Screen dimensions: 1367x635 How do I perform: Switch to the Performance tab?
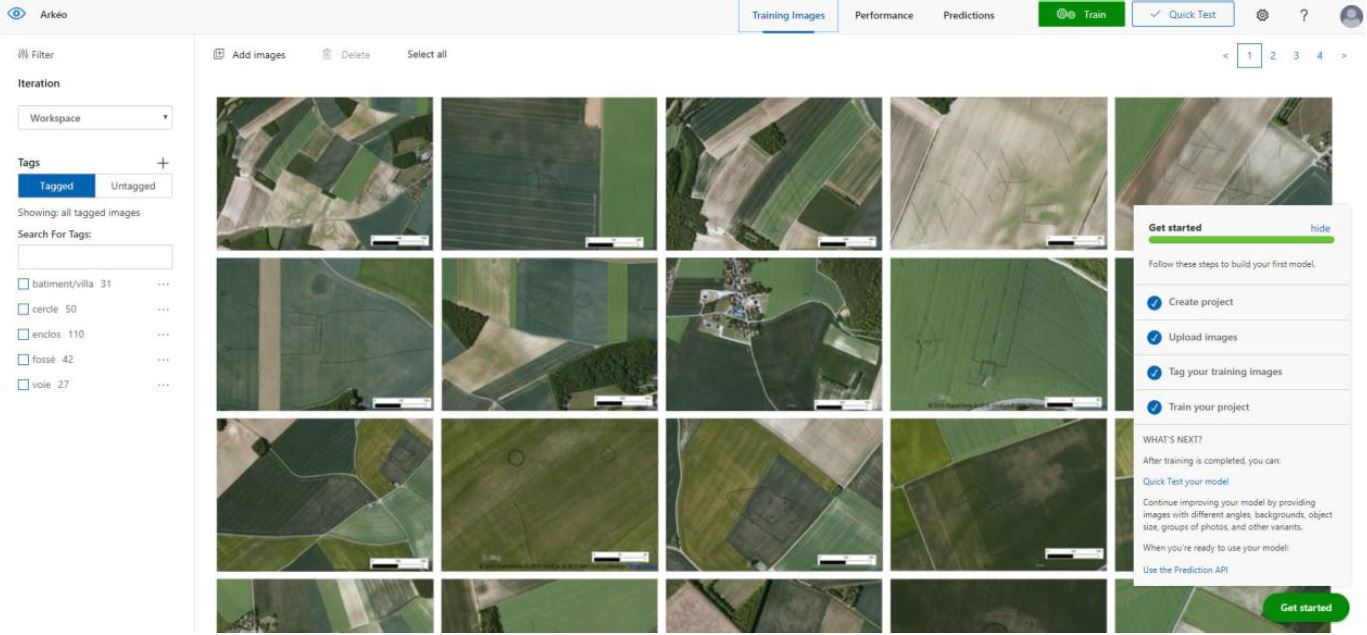point(883,16)
